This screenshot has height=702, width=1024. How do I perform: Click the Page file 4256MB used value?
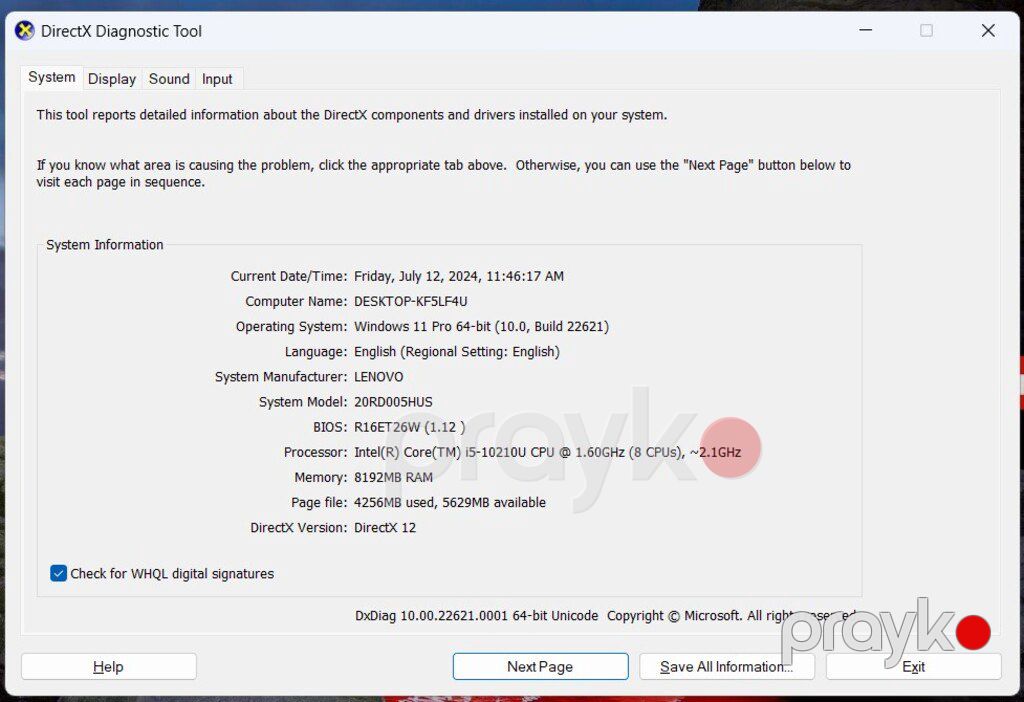450,502
